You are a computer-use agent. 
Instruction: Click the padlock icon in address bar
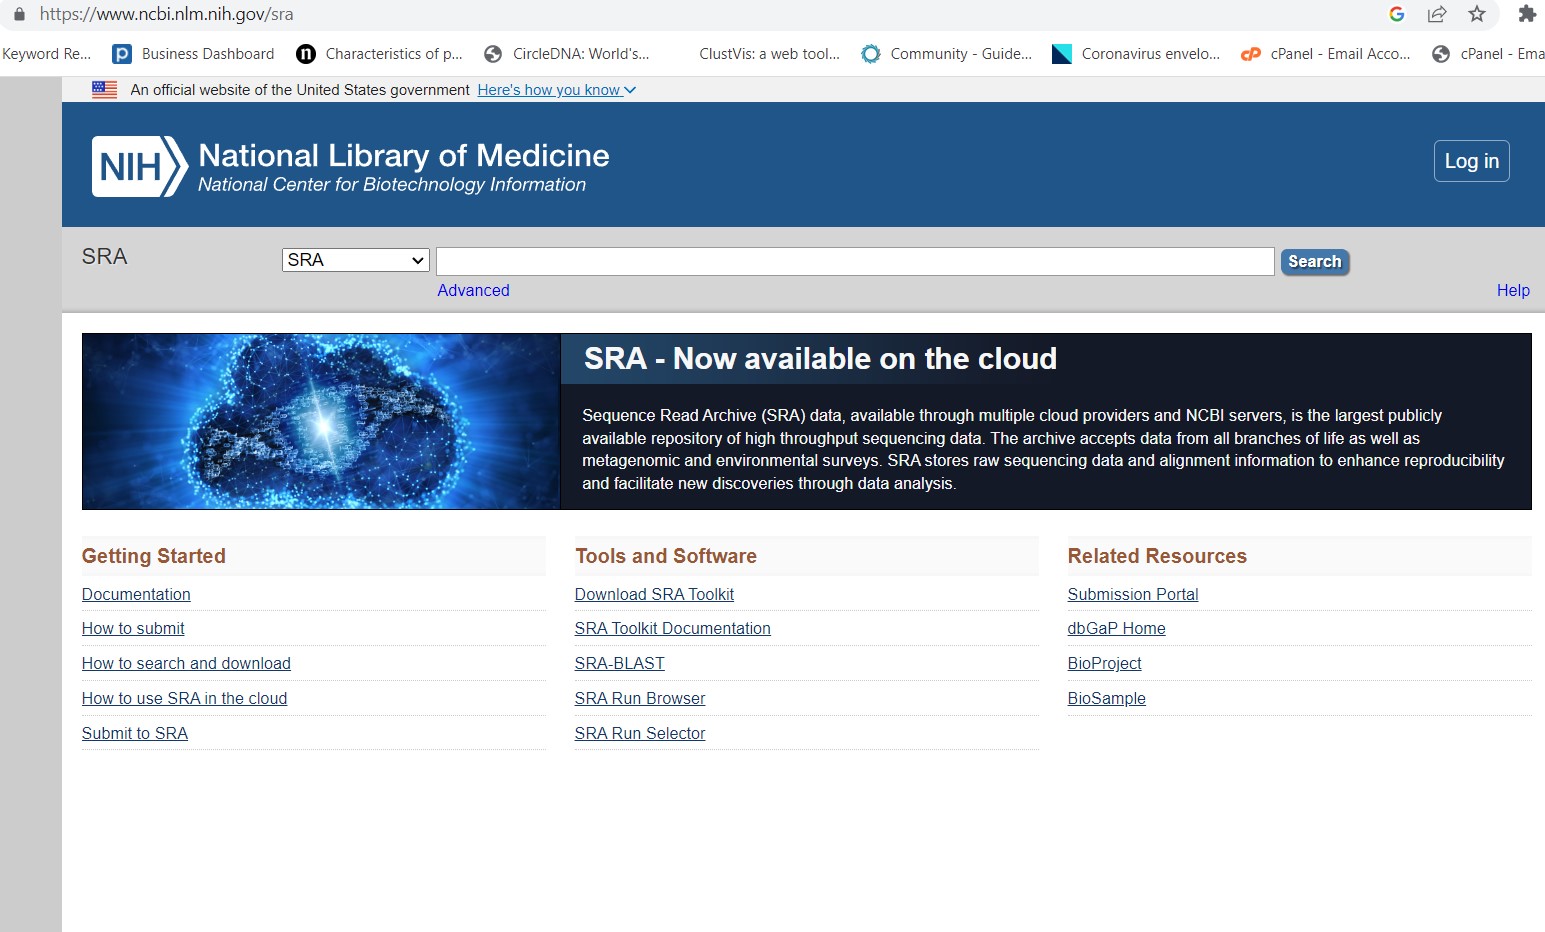pyautogui.click(x=19, y=14)
